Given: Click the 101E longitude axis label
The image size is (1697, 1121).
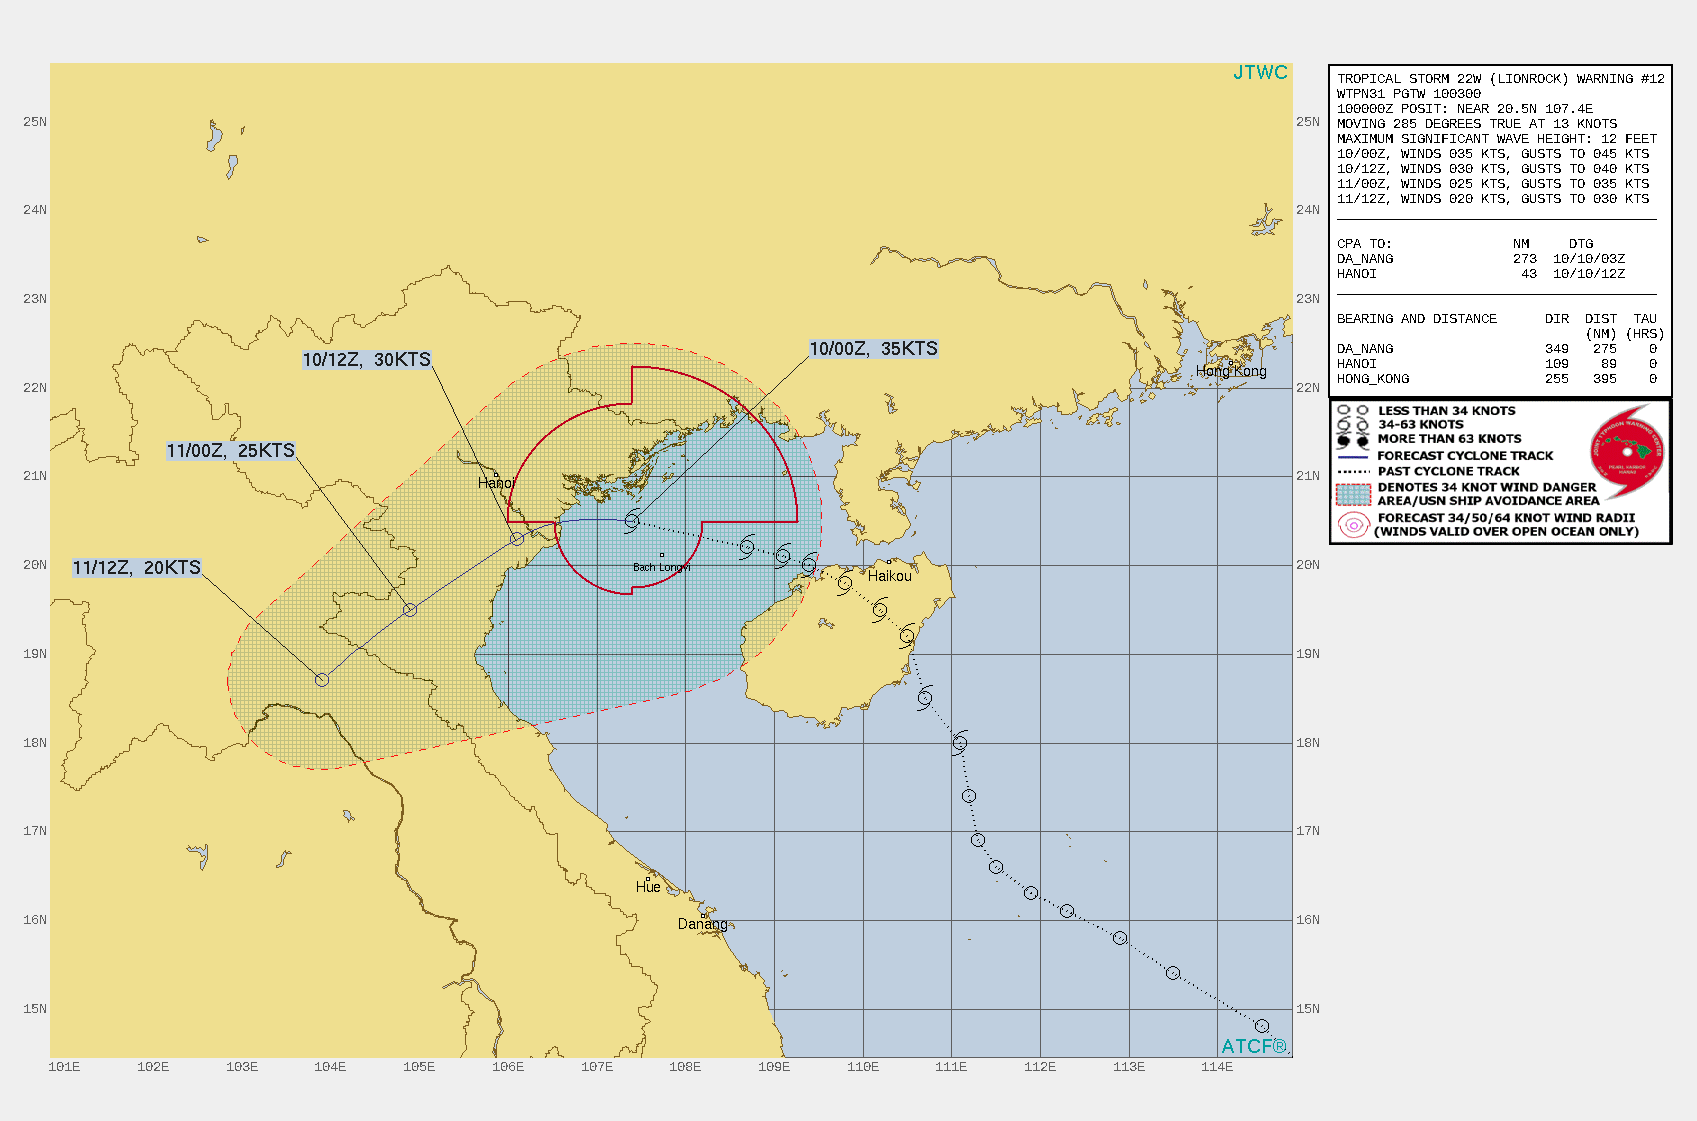Looking at the screenshot, I should coord(64,1067).
